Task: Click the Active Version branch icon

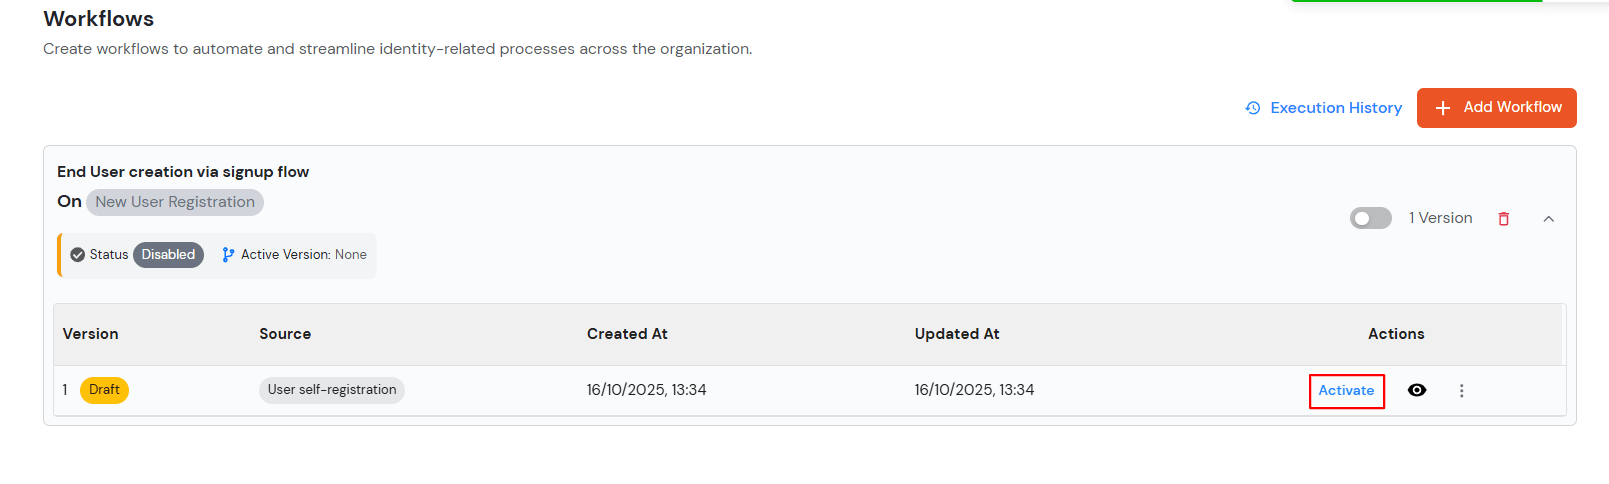Action: pos(228,255)
